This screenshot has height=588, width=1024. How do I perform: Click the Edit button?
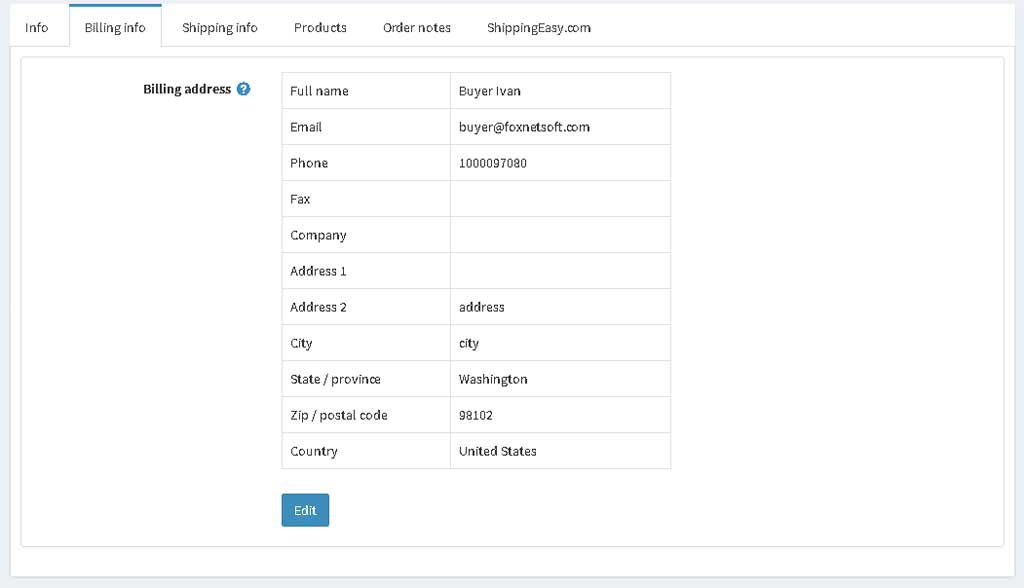(305, 510)
